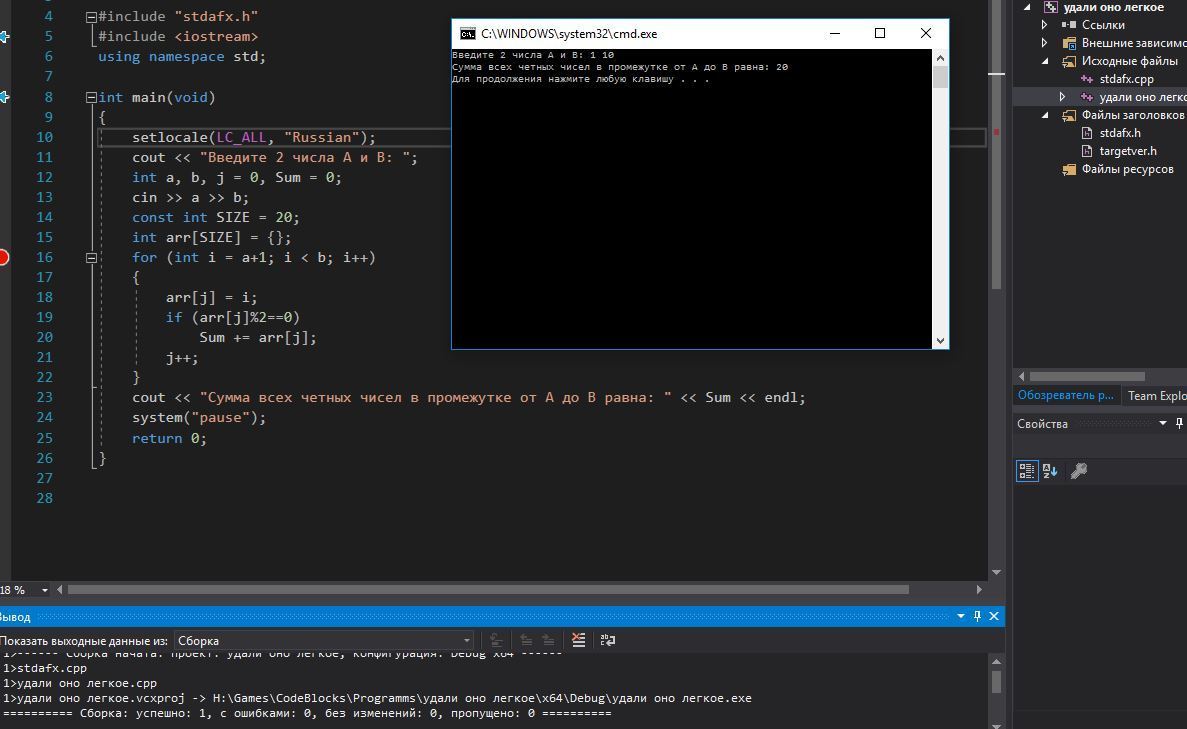Click the "using namespace std;" line
The width and height of the screenshot is (1187, 729).
point(182,57)
